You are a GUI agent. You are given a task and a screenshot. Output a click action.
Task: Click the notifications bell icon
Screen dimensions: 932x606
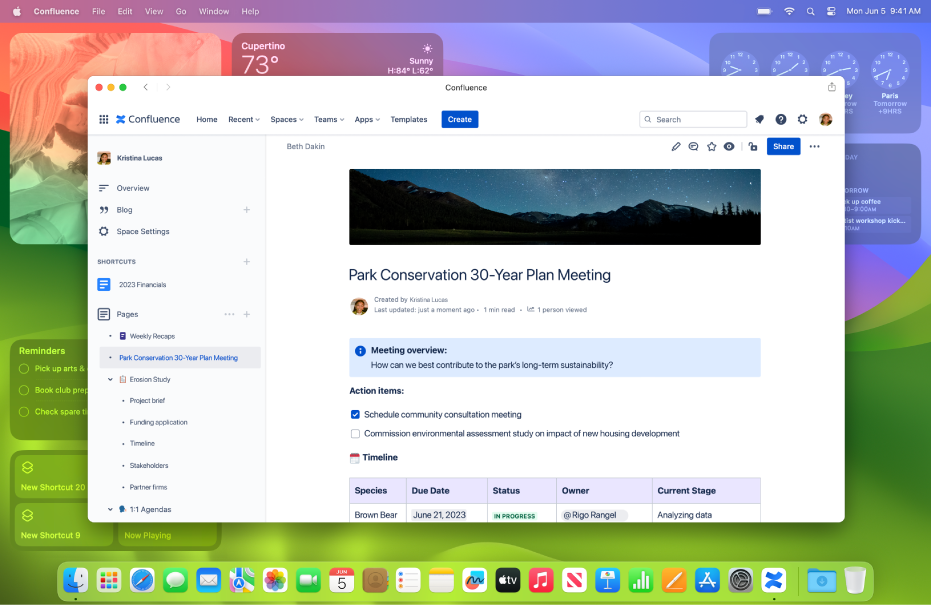point(759,119)
